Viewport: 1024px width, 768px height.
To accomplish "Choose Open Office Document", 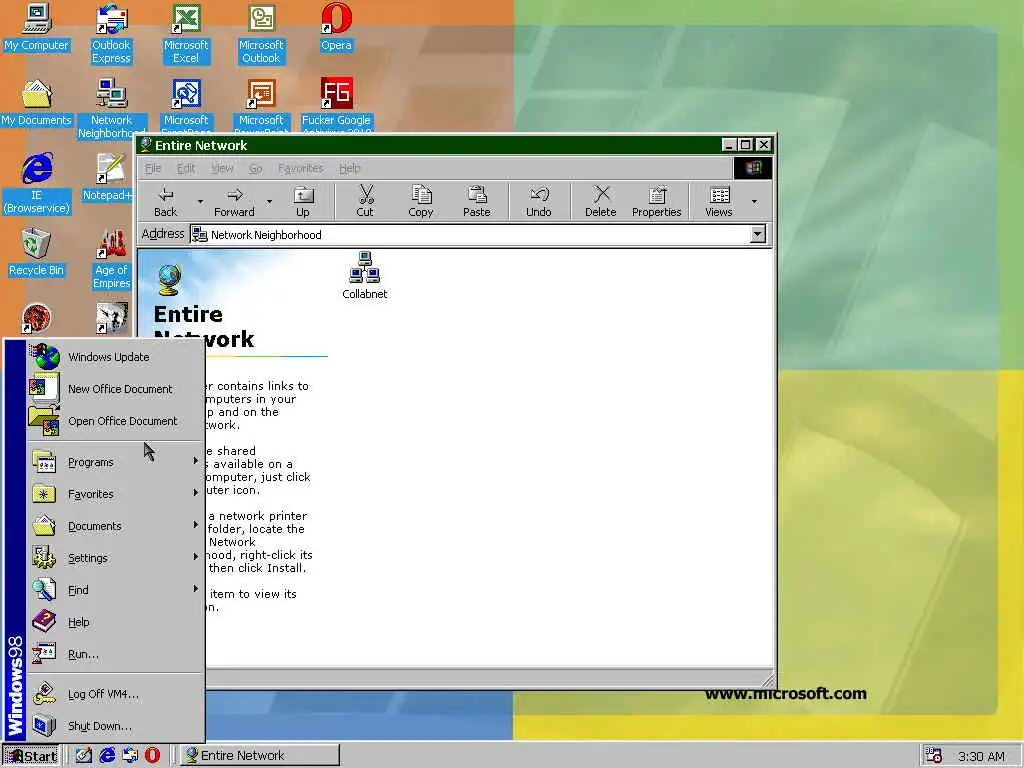I will [116, 421].
